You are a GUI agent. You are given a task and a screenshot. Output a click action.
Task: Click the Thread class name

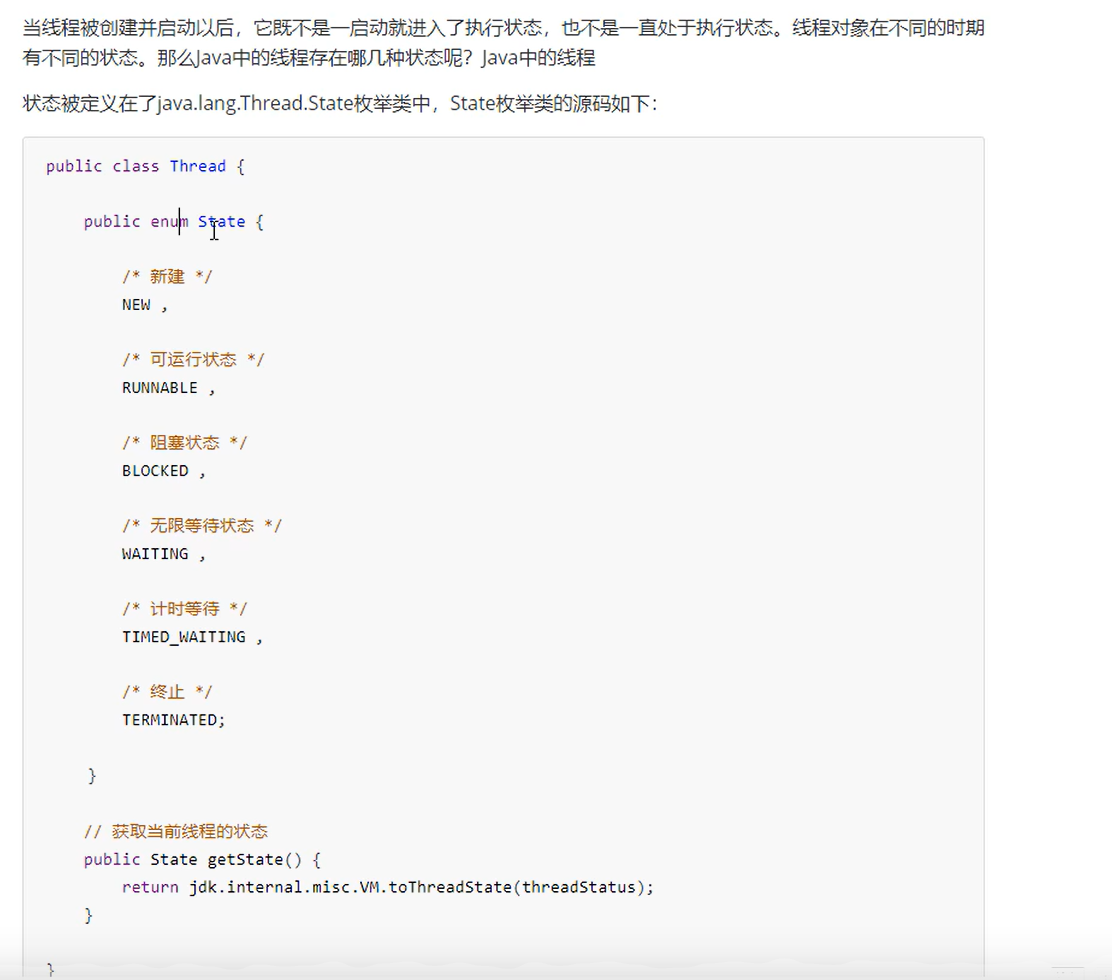(198, 166)
